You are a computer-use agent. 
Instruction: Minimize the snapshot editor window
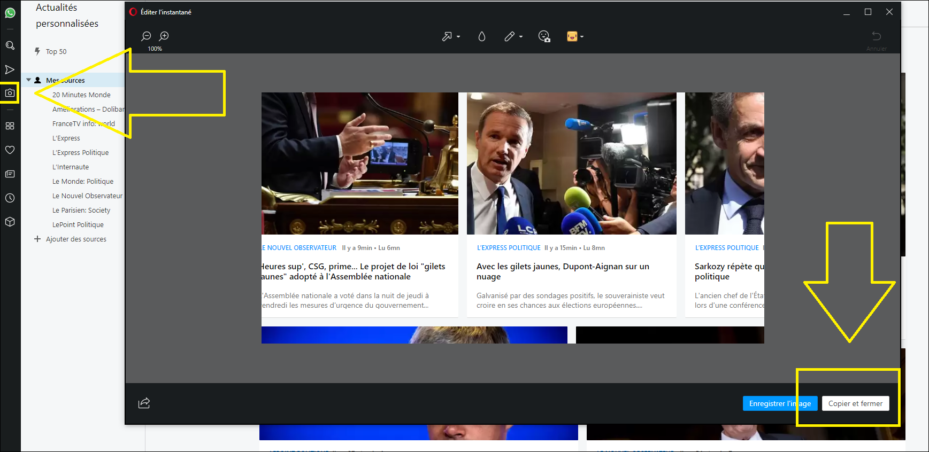[x=847, y=12]
